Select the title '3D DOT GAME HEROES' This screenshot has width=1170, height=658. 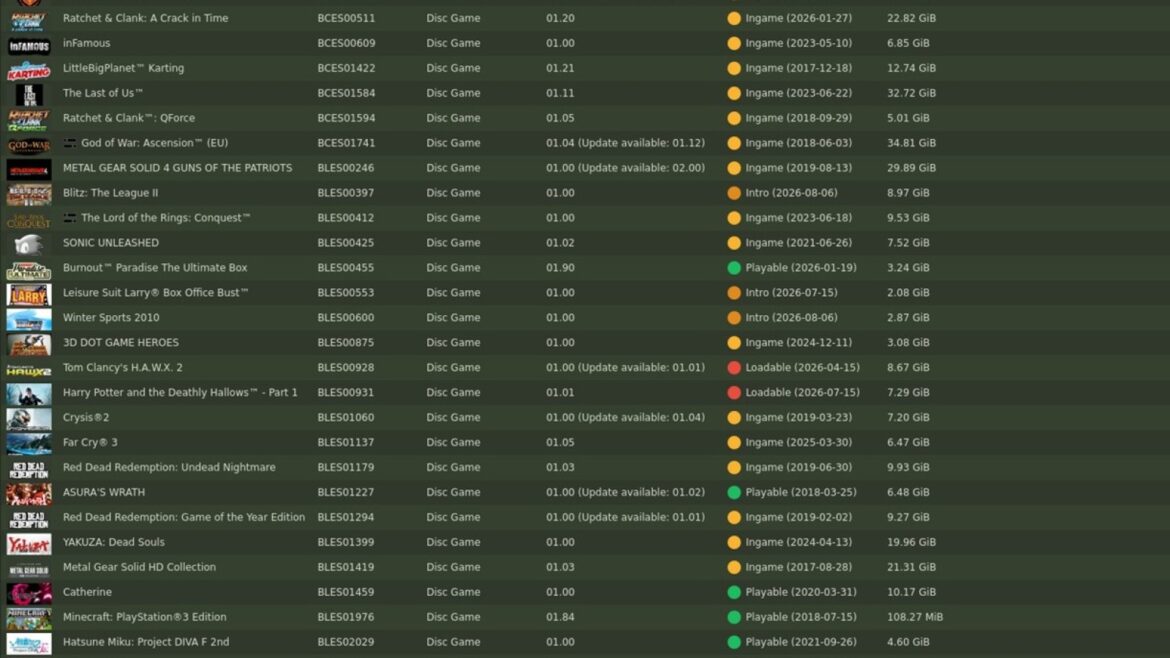click(x=121, y=342)
